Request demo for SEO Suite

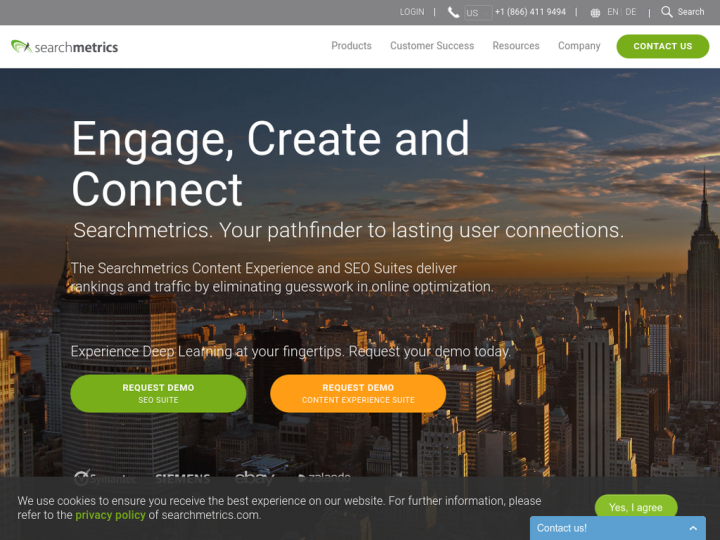coord(158,394)
